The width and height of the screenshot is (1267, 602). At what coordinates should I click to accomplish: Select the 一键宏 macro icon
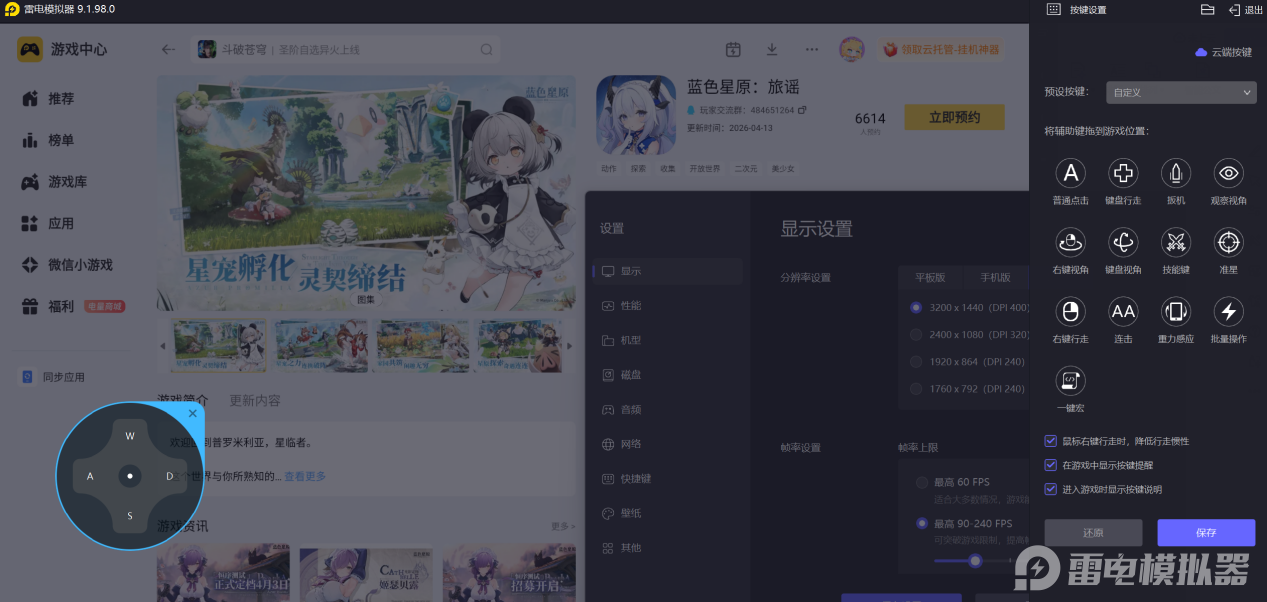coord(1070,380)
